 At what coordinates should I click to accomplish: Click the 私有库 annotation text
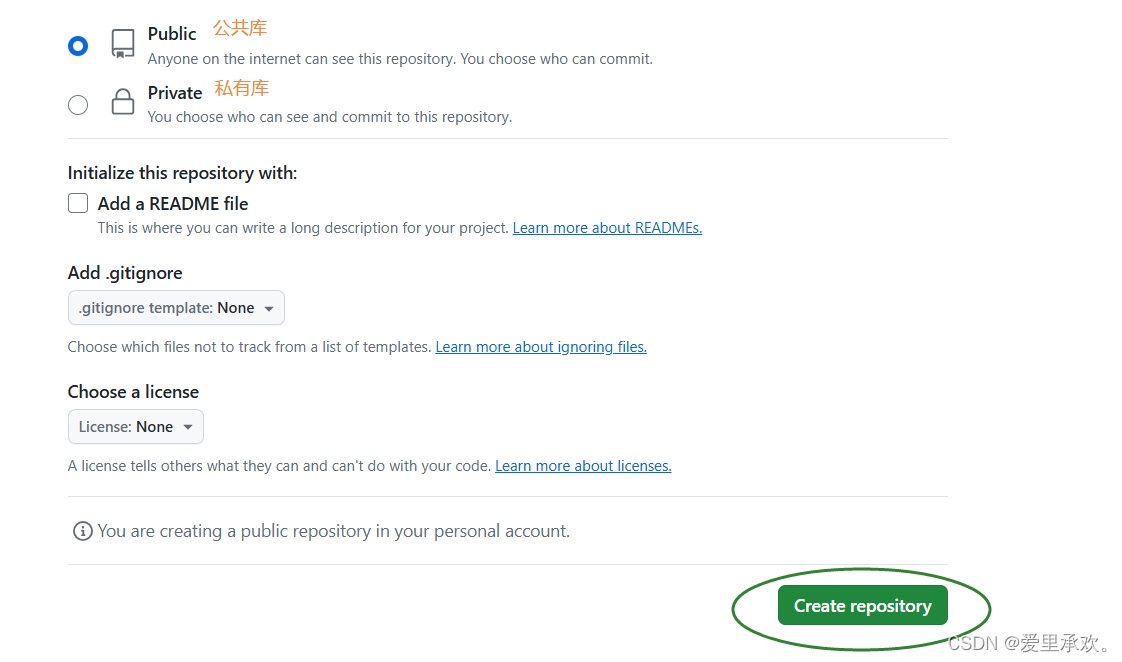pos(242,88)
